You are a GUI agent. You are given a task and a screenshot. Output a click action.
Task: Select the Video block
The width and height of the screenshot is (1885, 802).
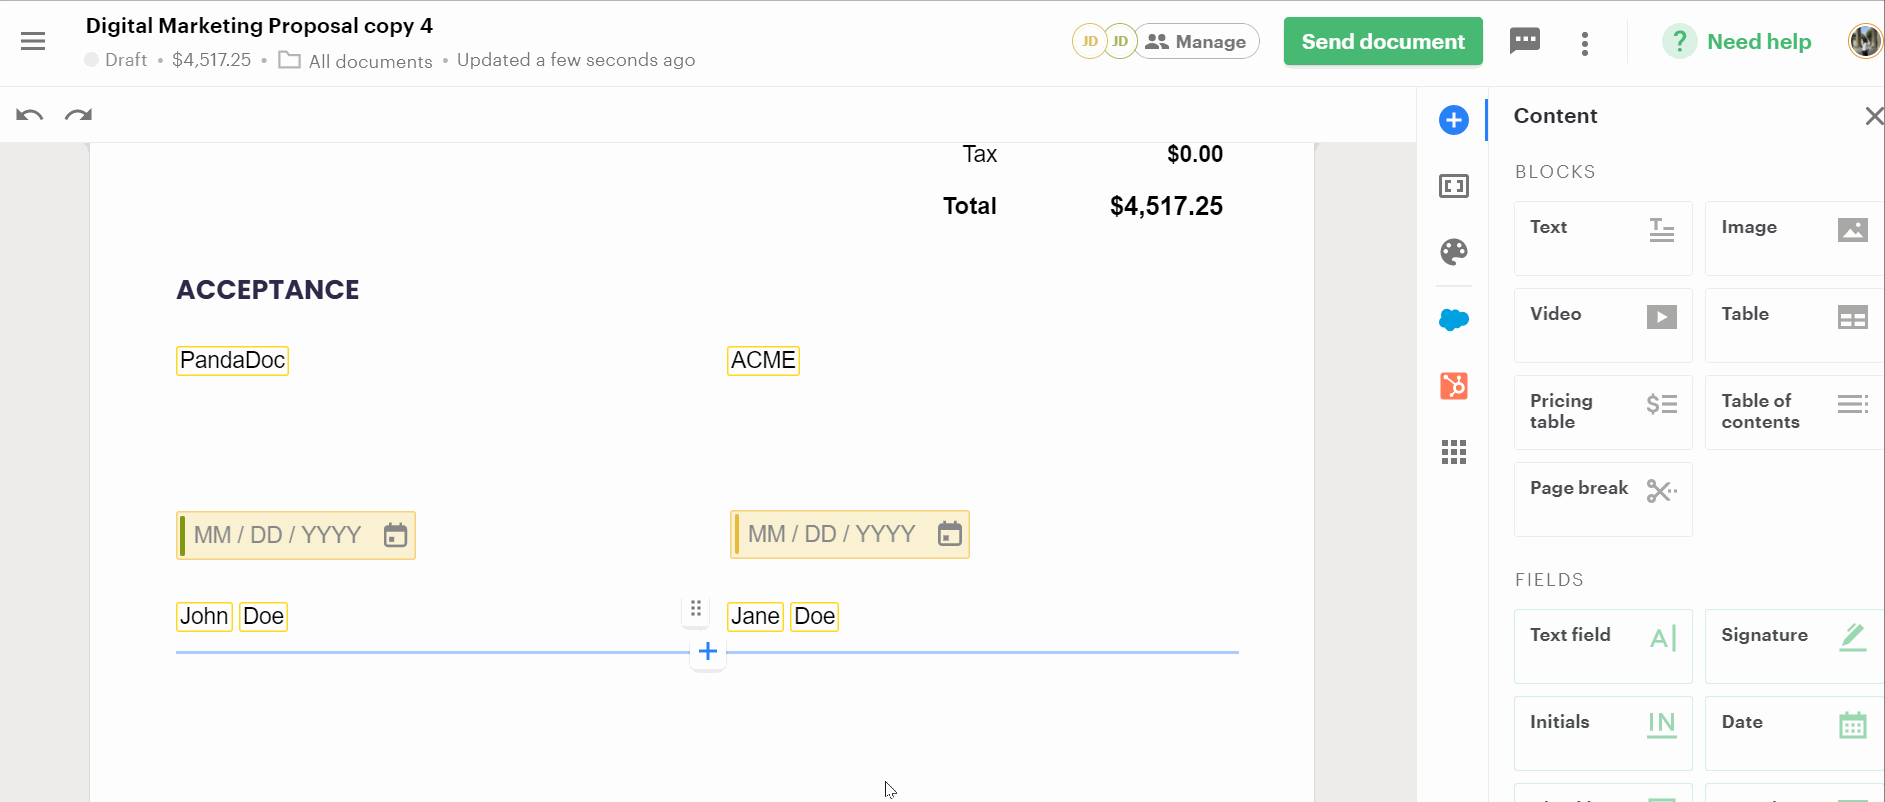click(x=1603, y=325)
